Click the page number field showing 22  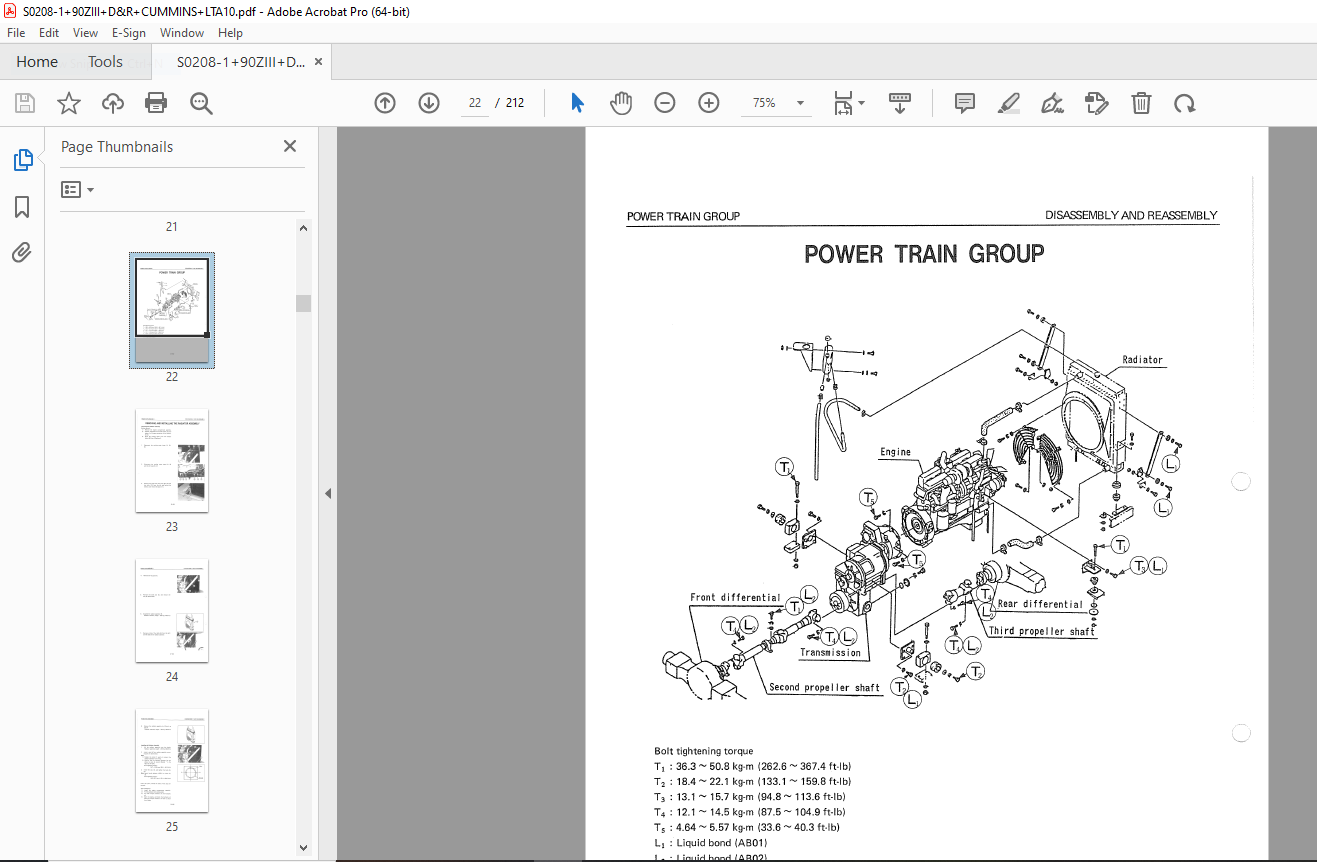click(x=474, y=103)
